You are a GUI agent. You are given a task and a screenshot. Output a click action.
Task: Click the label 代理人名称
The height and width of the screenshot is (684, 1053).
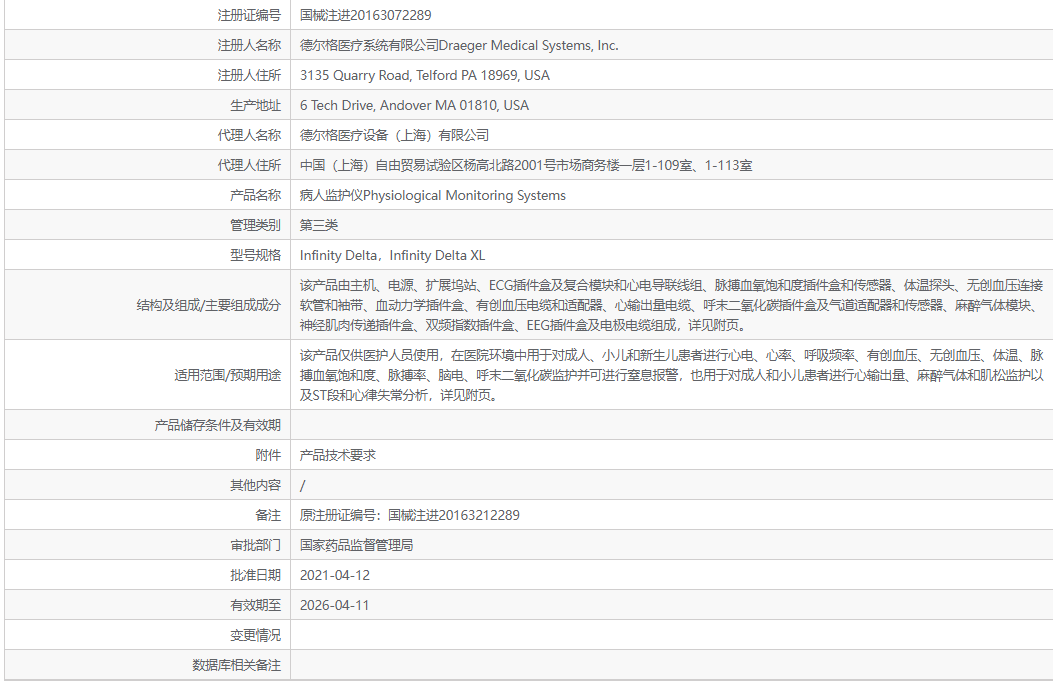click(x=248, y=135)
